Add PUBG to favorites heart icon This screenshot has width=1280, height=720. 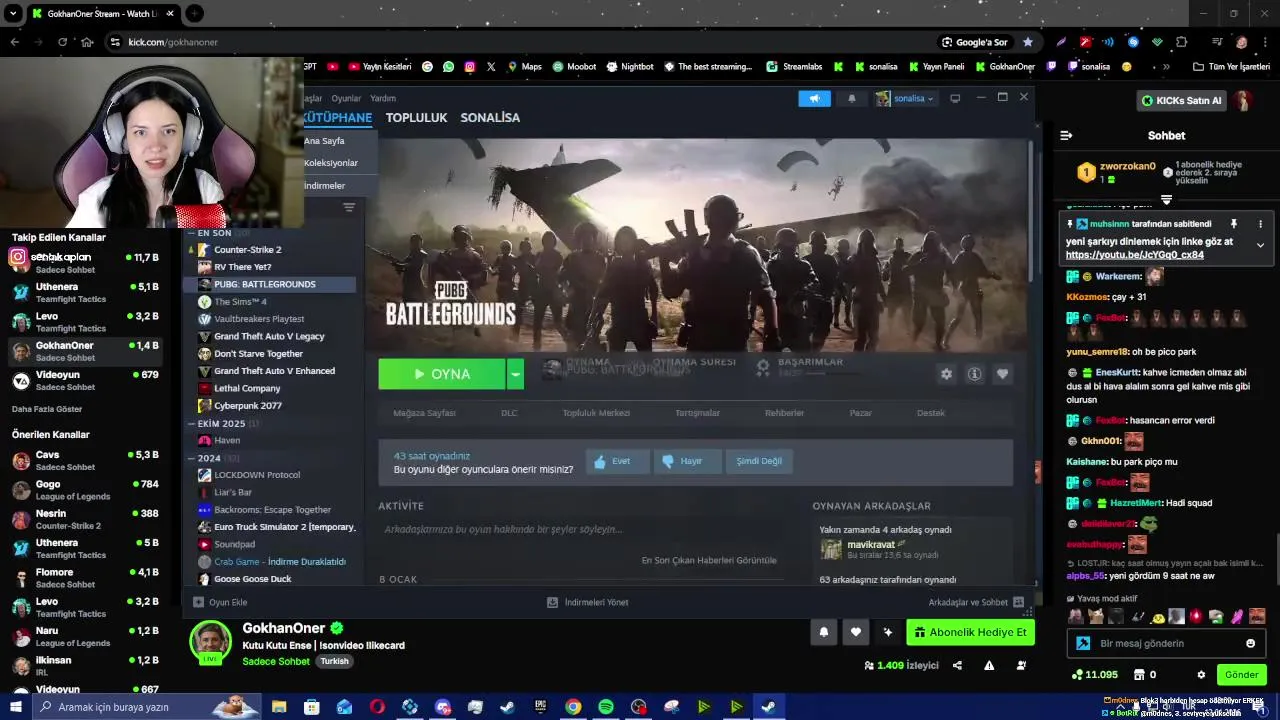(x=1002, y=374)
